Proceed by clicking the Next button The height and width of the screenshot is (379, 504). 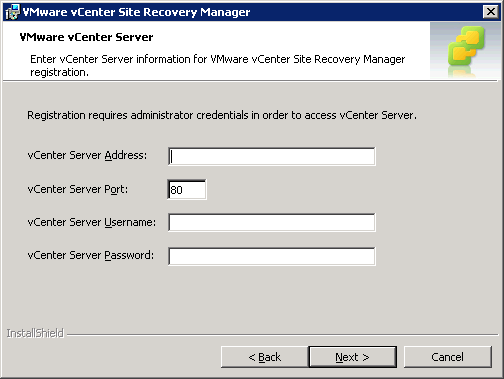[x=353, y=357]
